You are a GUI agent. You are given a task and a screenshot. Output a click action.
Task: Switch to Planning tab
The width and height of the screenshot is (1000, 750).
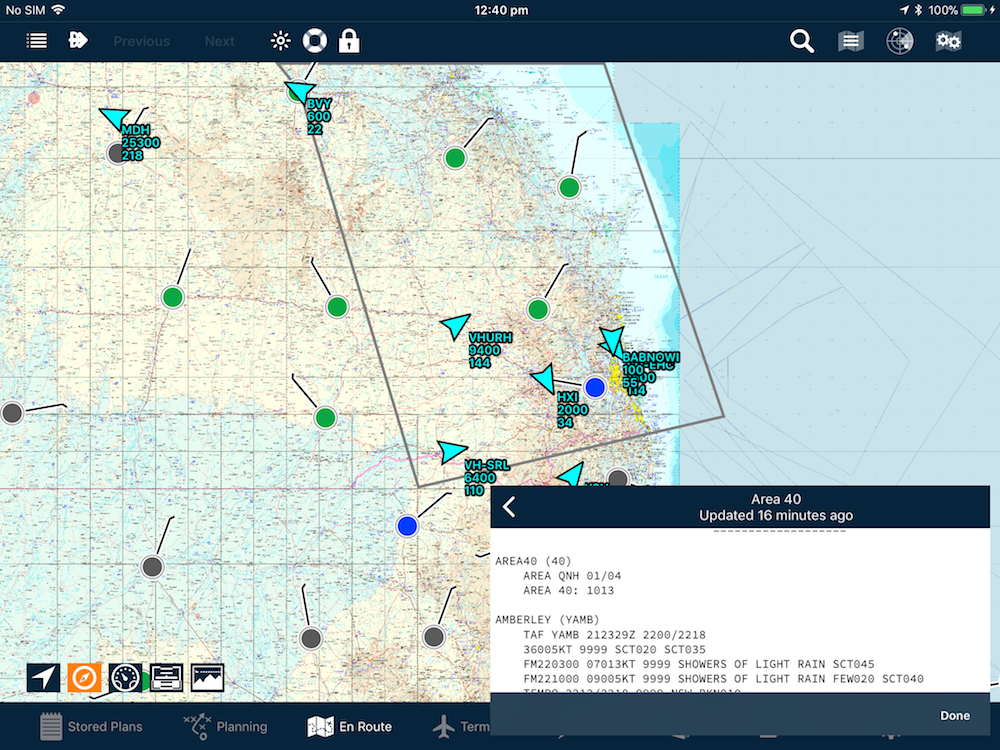click(x=226, y=726)
